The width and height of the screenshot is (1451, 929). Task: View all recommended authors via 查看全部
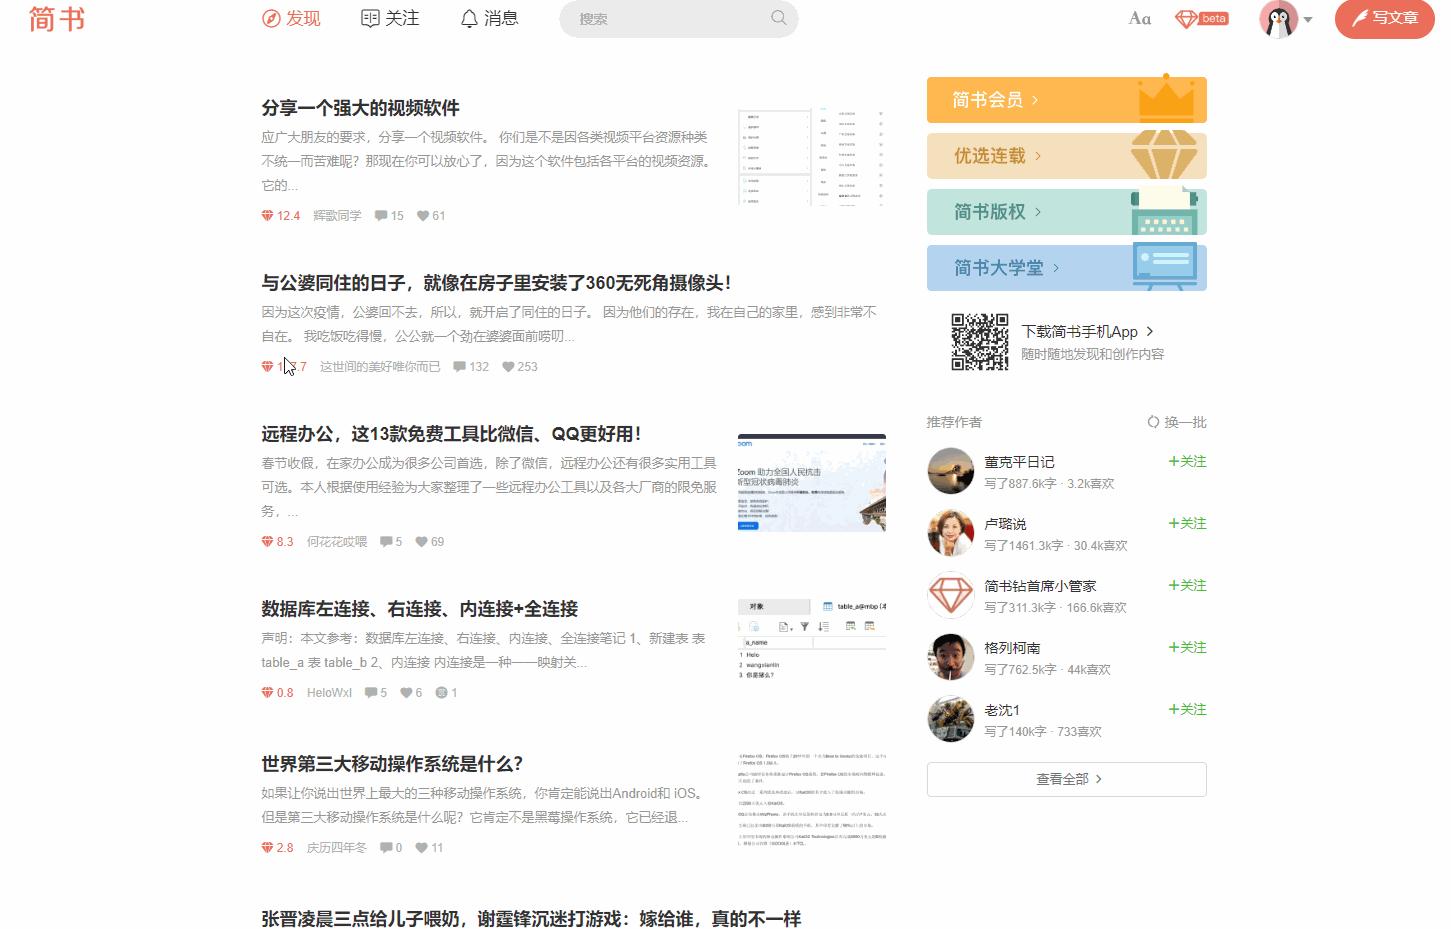(1066, 779)
